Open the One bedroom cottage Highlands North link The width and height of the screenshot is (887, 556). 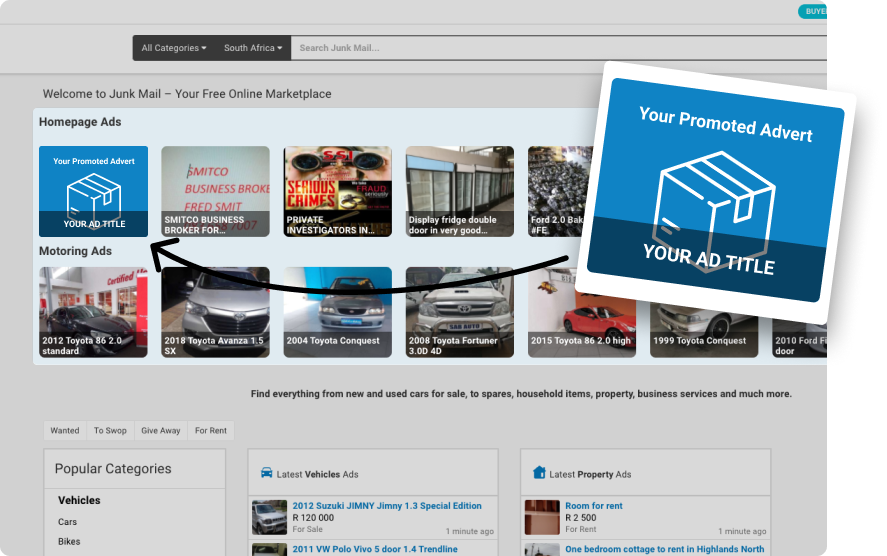[x=665, y=549]
